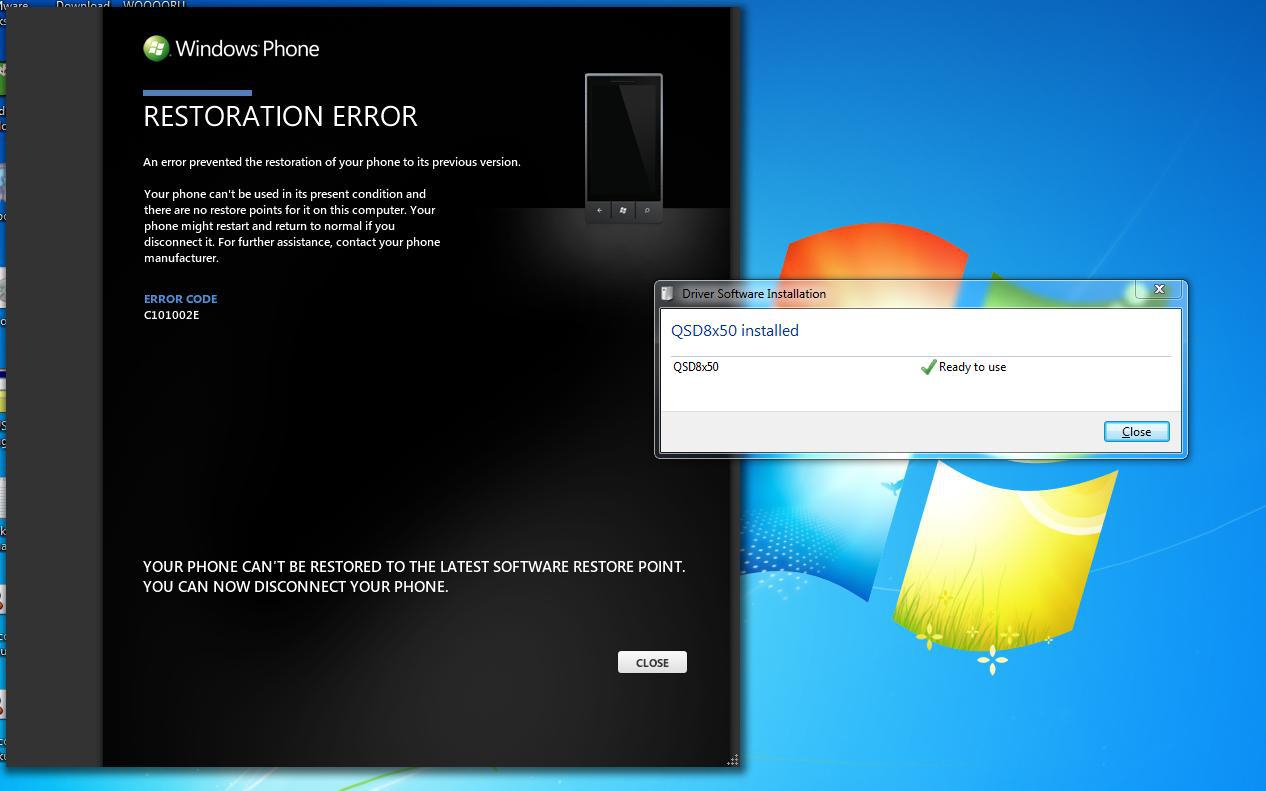
Task: Click Close in the Driver Software Installation dialog
Action: (x=1136, y=431)
